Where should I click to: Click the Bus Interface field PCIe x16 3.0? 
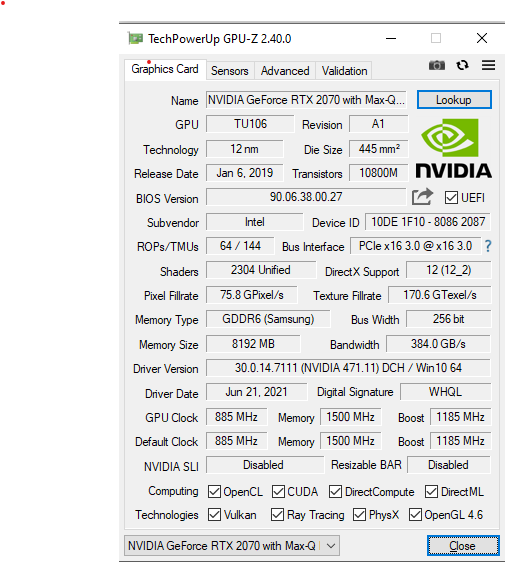pyautogui.click(x=415, y=246)
